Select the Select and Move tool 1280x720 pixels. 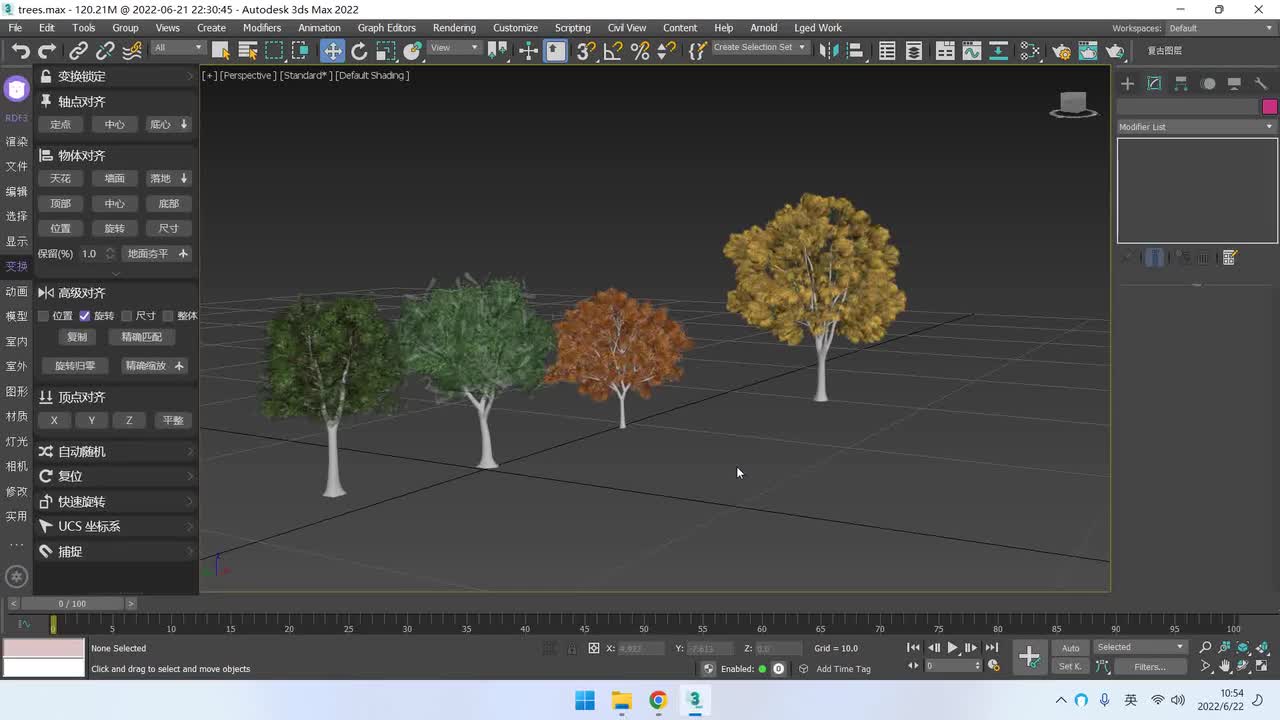tap(332, 51)
